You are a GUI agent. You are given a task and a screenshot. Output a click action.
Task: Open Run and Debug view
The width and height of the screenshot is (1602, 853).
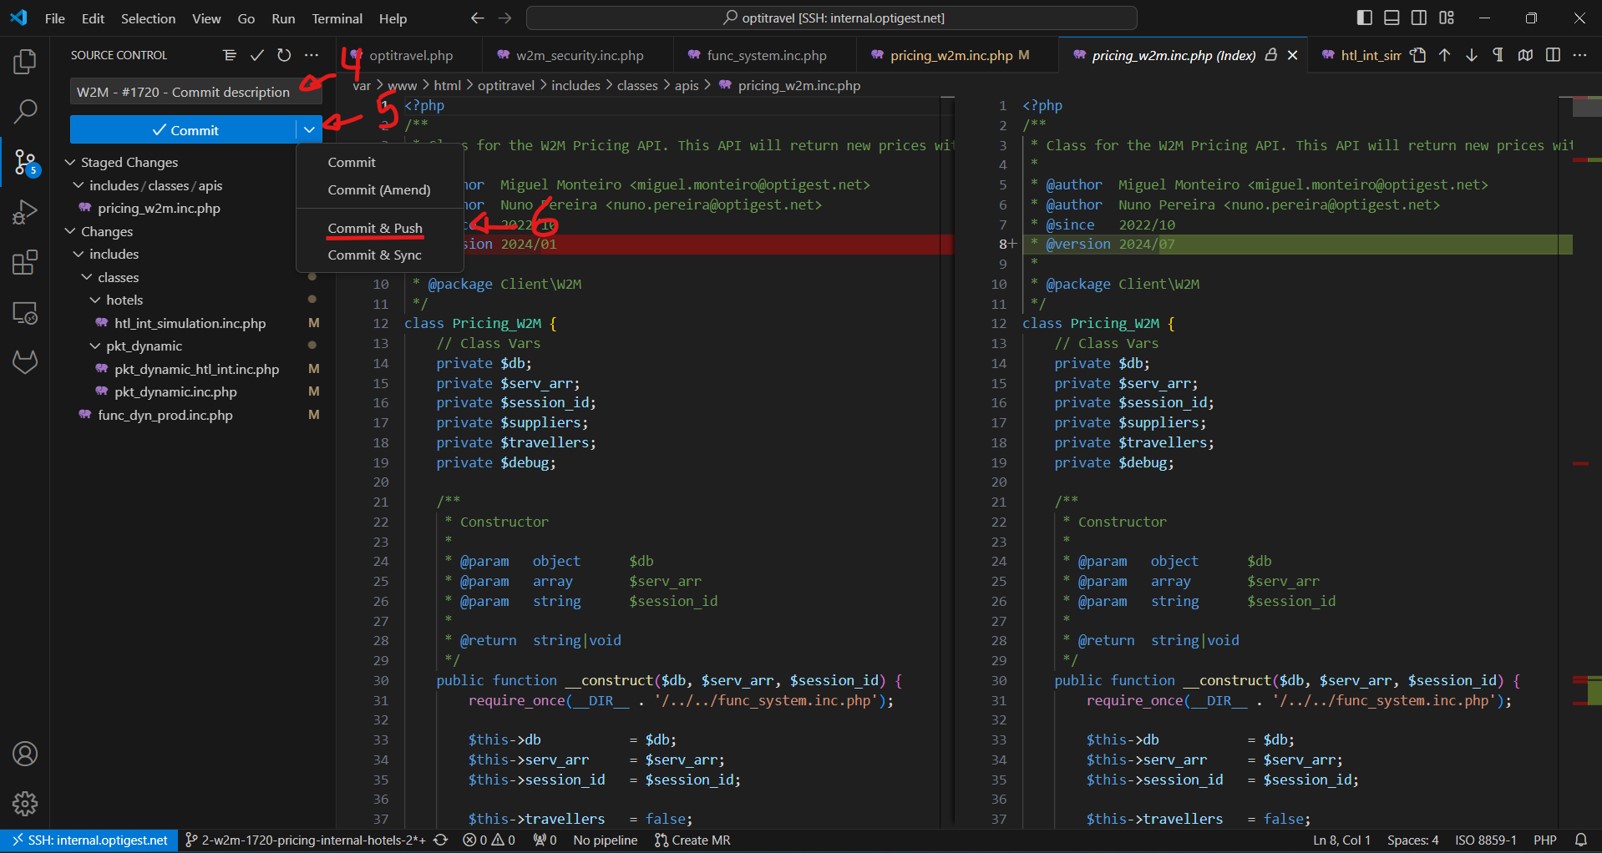(25, 212)
